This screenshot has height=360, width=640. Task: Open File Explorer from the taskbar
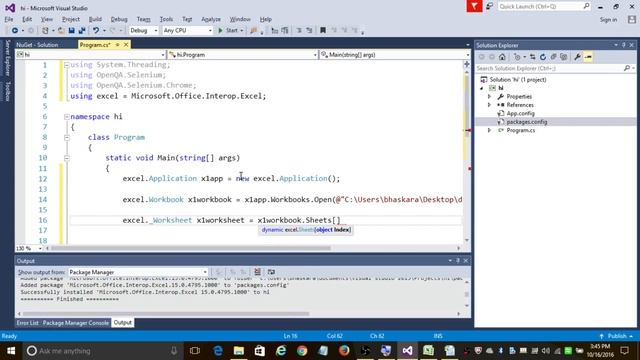click(239, 351)
